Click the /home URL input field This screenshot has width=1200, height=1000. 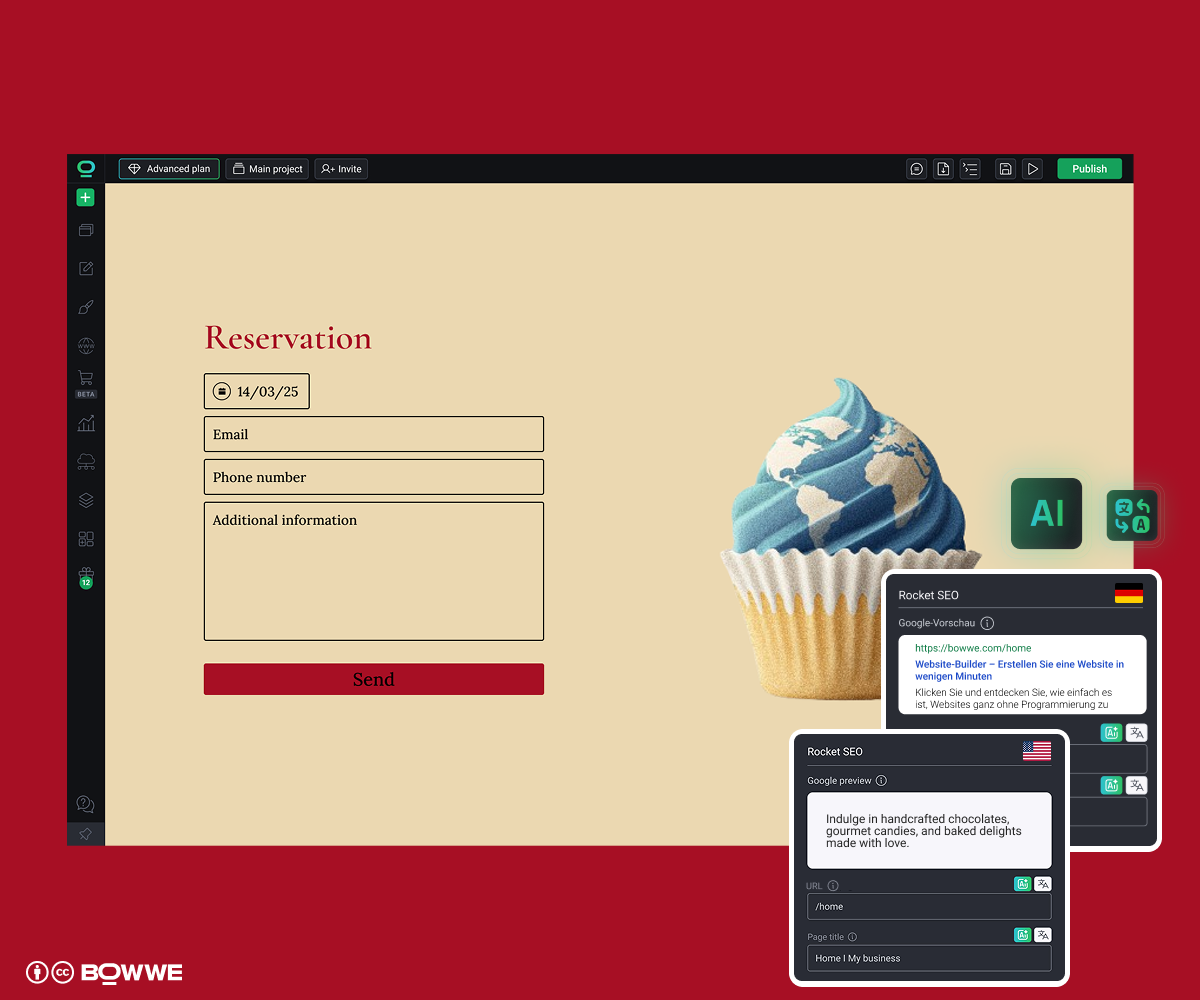coord(929,907)
